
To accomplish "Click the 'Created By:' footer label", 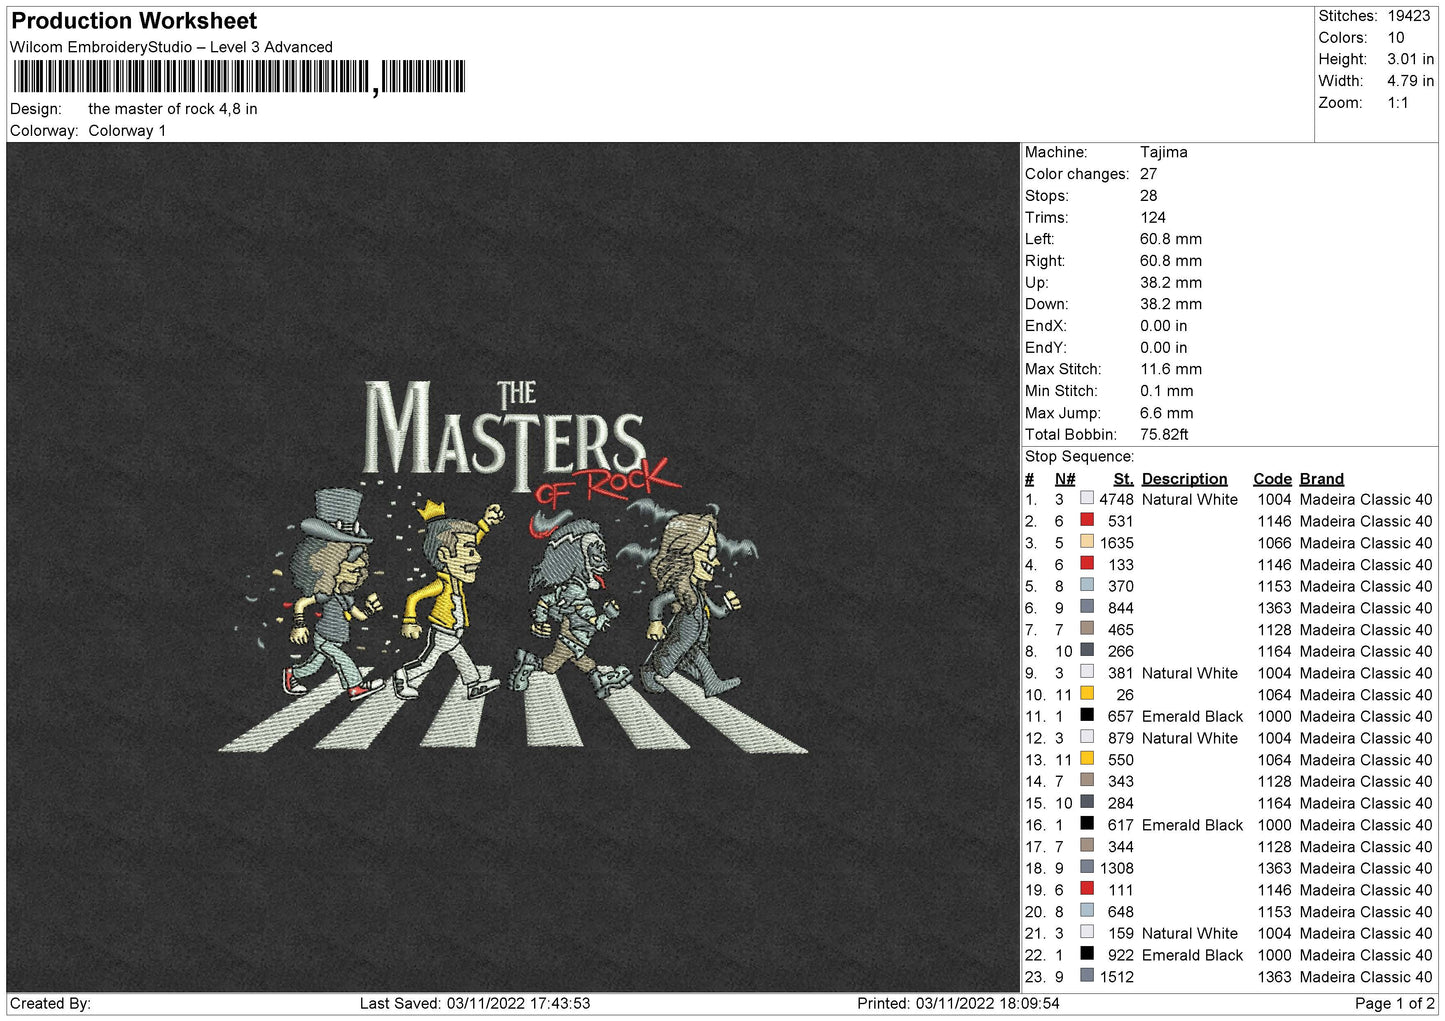I will coord(50,1003).
